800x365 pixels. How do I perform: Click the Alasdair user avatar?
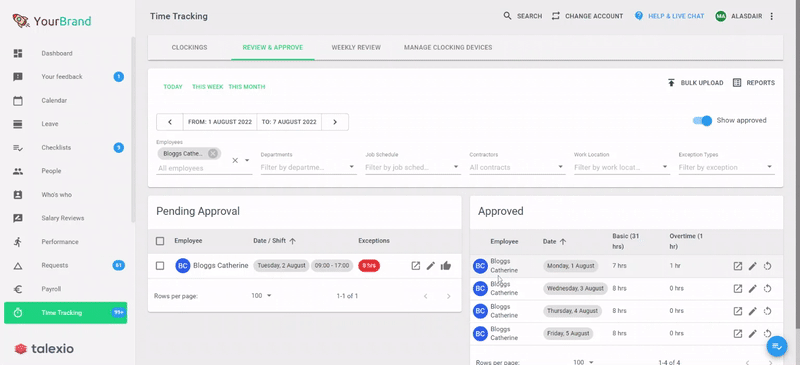pos(721,16)
